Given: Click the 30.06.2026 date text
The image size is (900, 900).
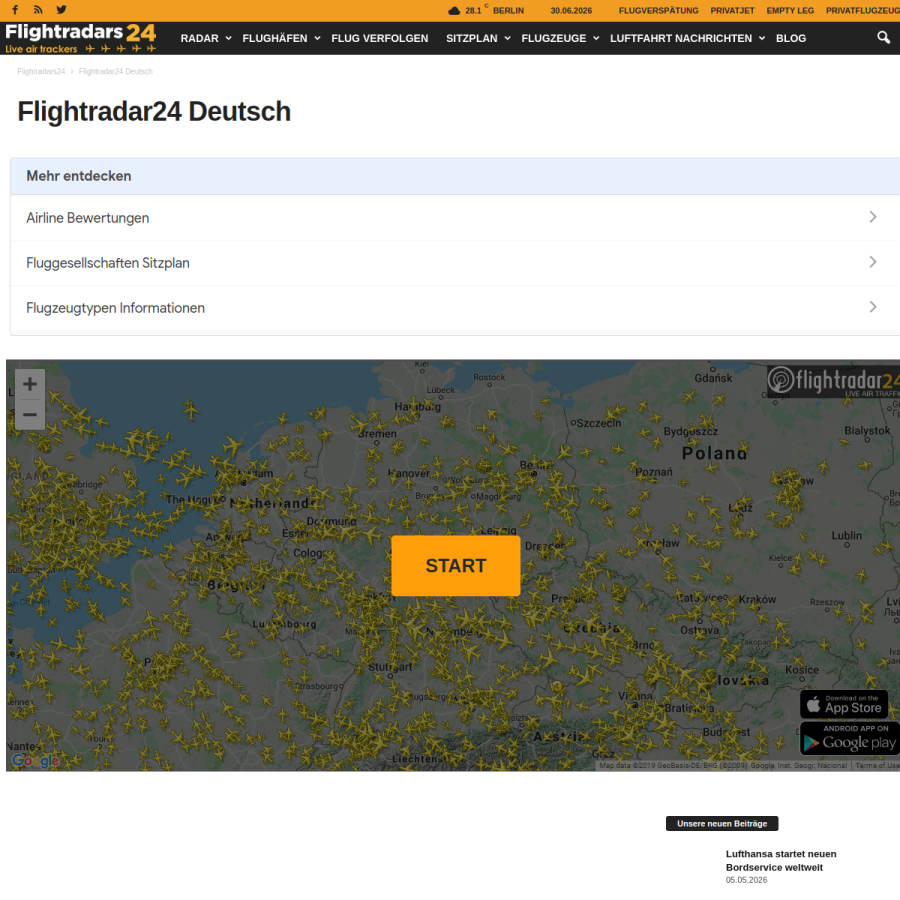Looking at the screenshot, I should [x=571, y=10].
